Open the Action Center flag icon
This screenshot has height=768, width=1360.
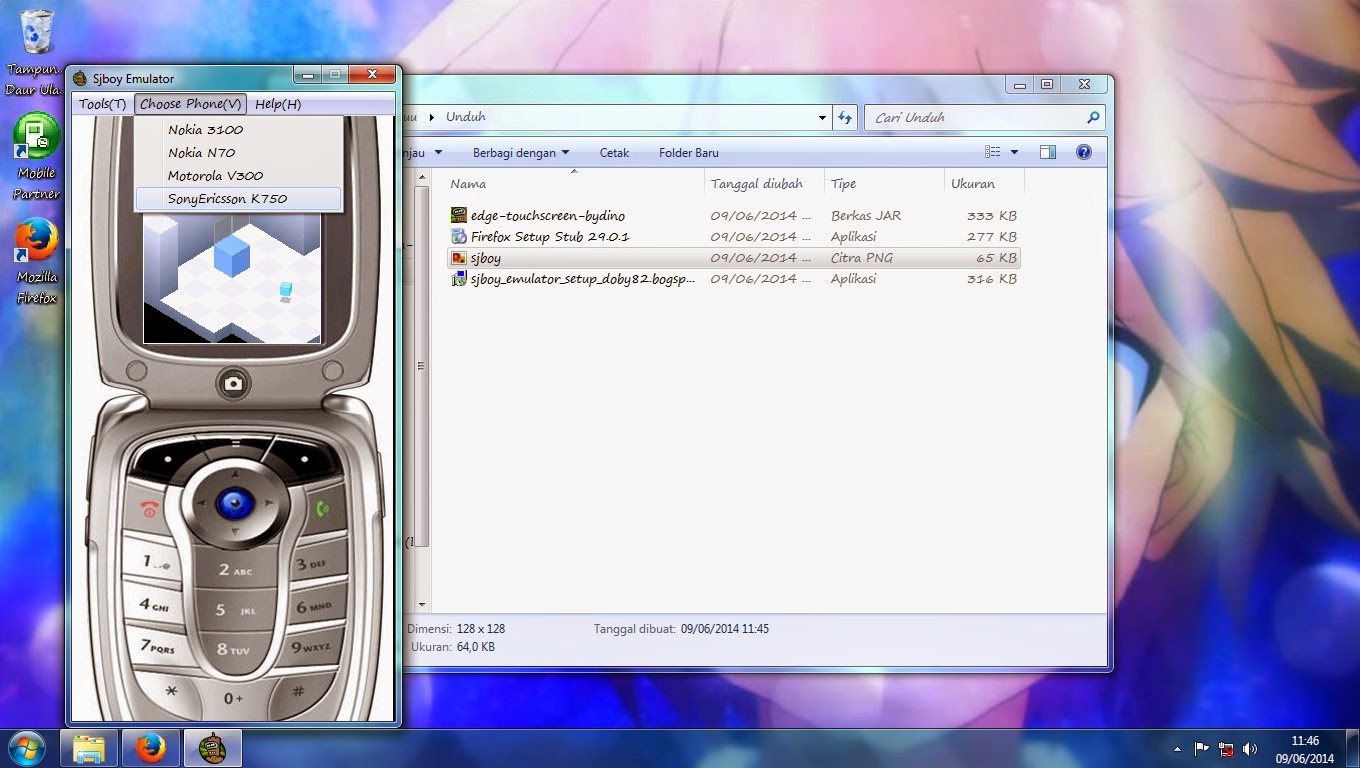click(x=1202, y=748)
